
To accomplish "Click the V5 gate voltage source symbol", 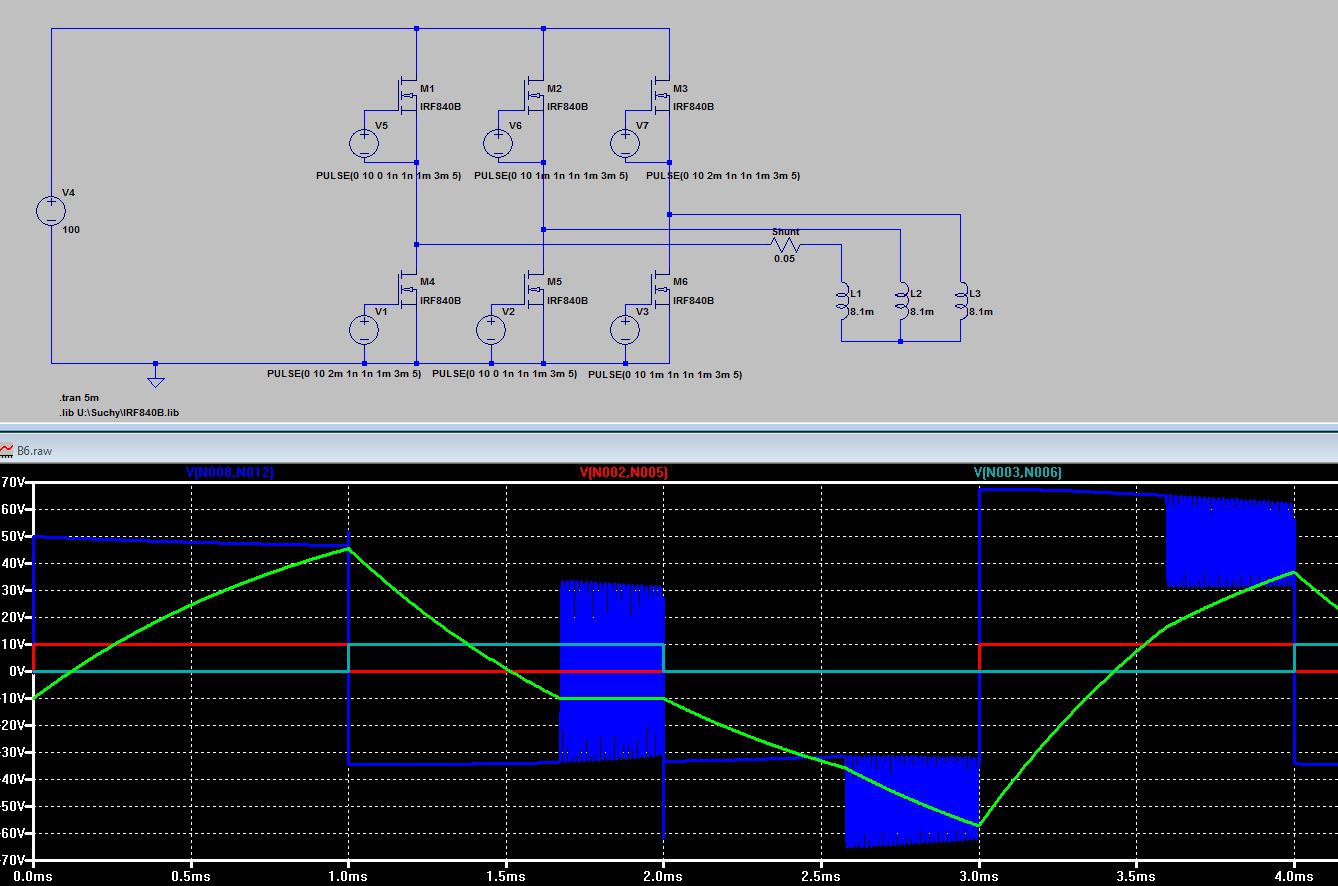I will (364, 143).
